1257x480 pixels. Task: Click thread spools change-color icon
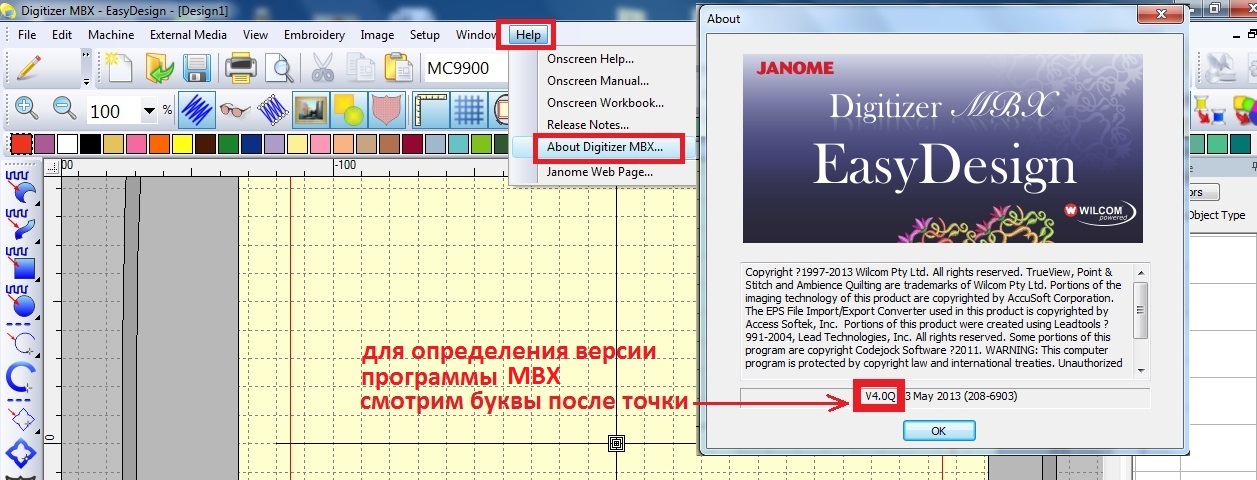[1208, 109]
